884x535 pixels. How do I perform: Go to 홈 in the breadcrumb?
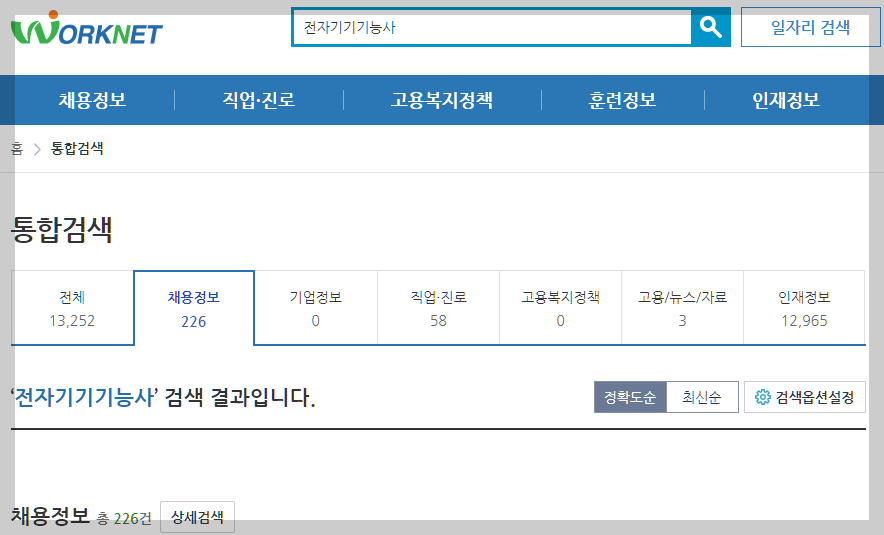coord(17,149)
